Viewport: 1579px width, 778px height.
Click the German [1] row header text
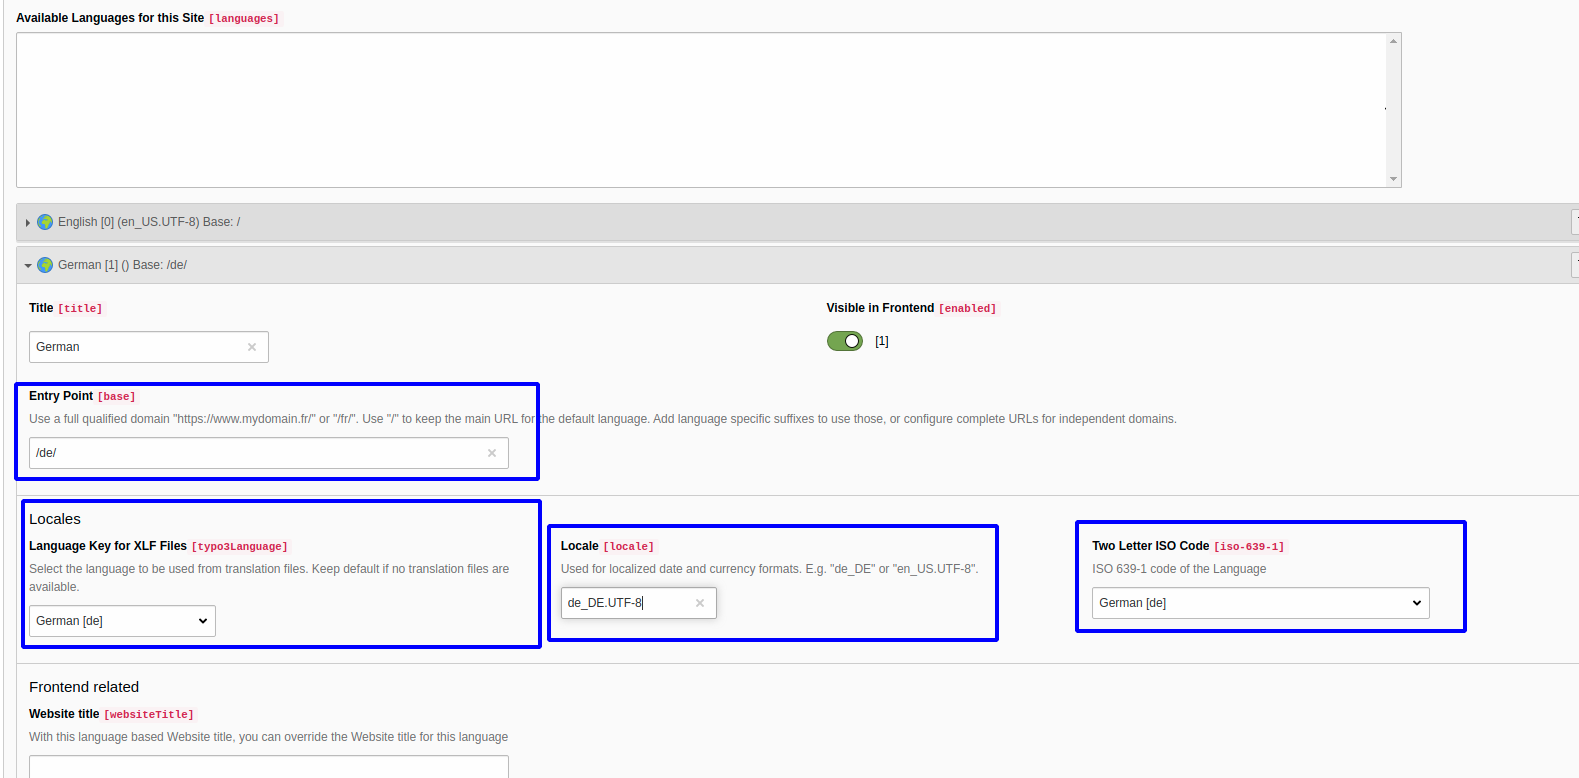click(122, 265)
